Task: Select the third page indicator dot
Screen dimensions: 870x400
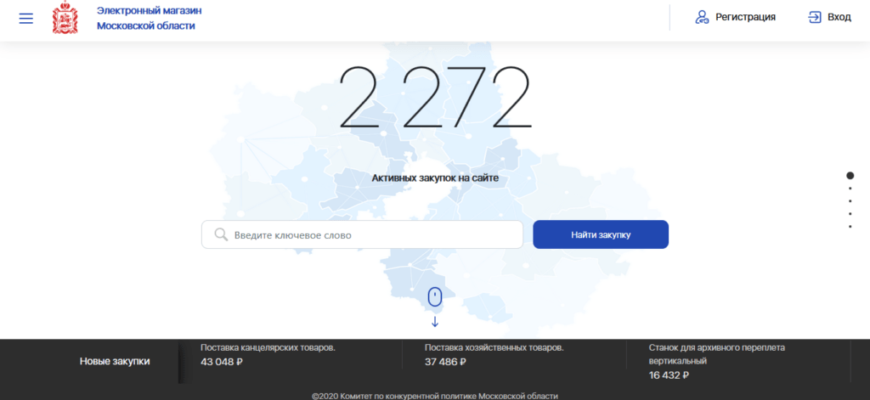Action: 850,201
